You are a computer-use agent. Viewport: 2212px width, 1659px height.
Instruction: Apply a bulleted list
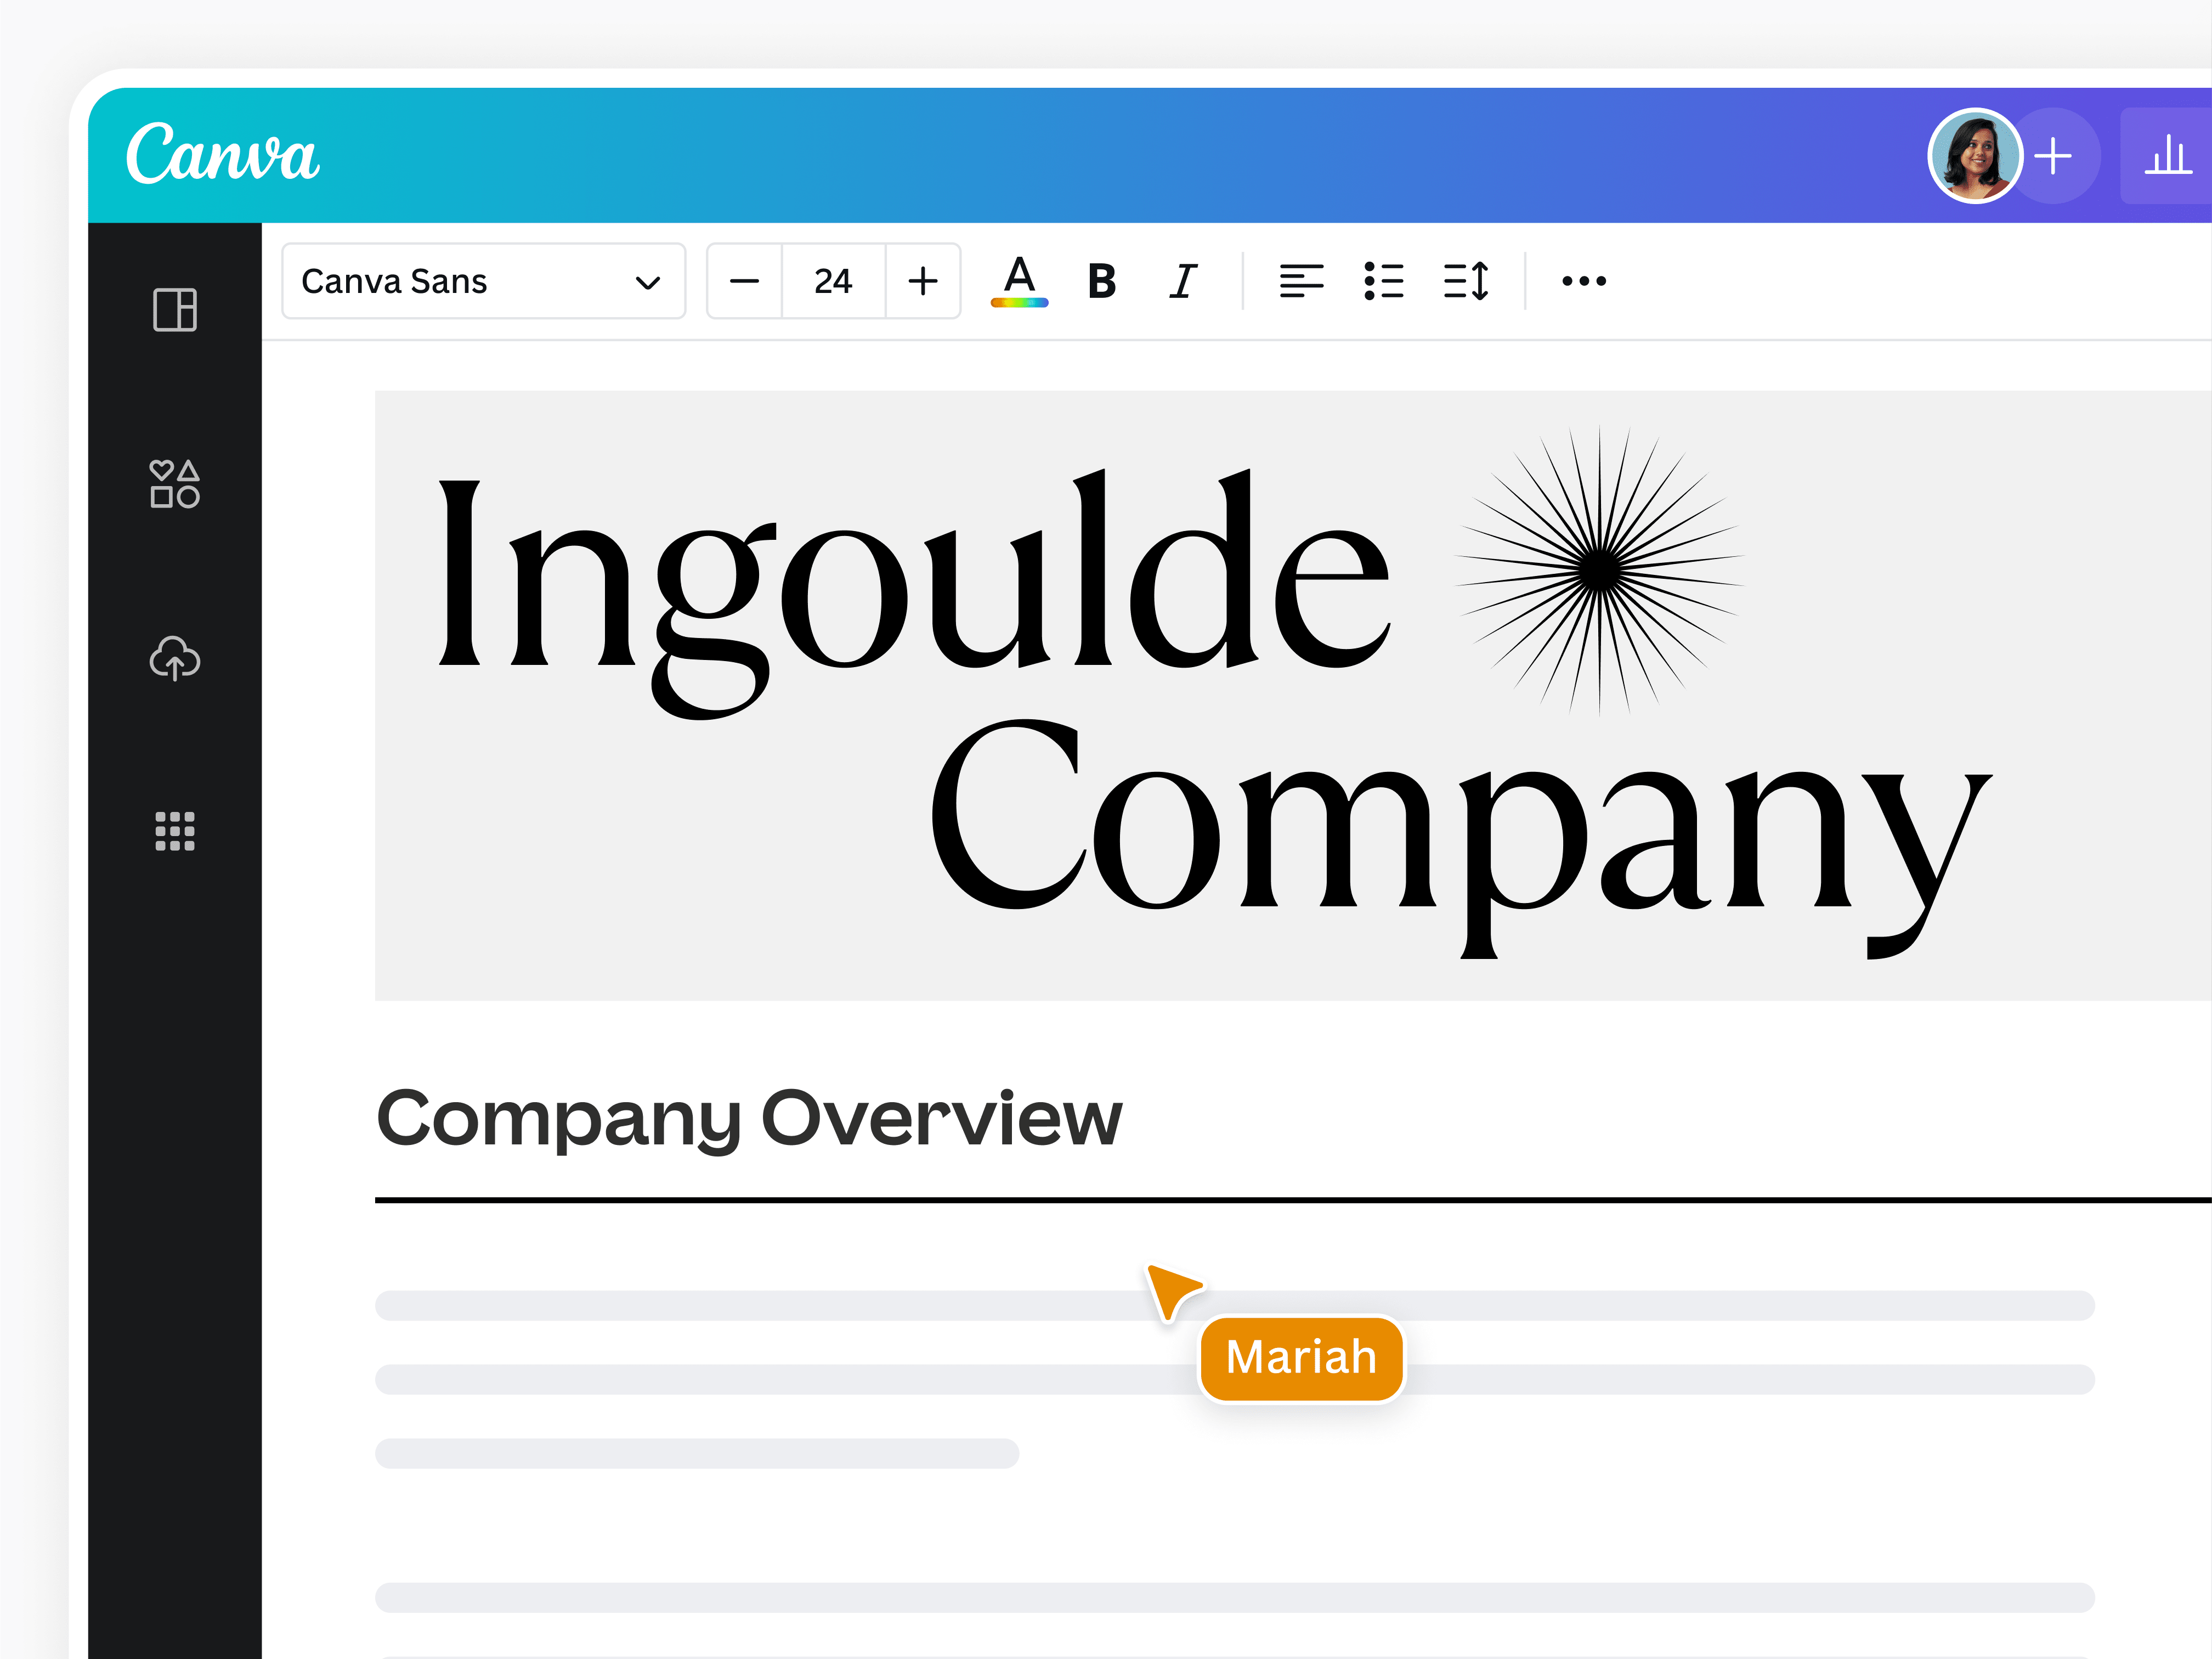(x=1384, y=281)
